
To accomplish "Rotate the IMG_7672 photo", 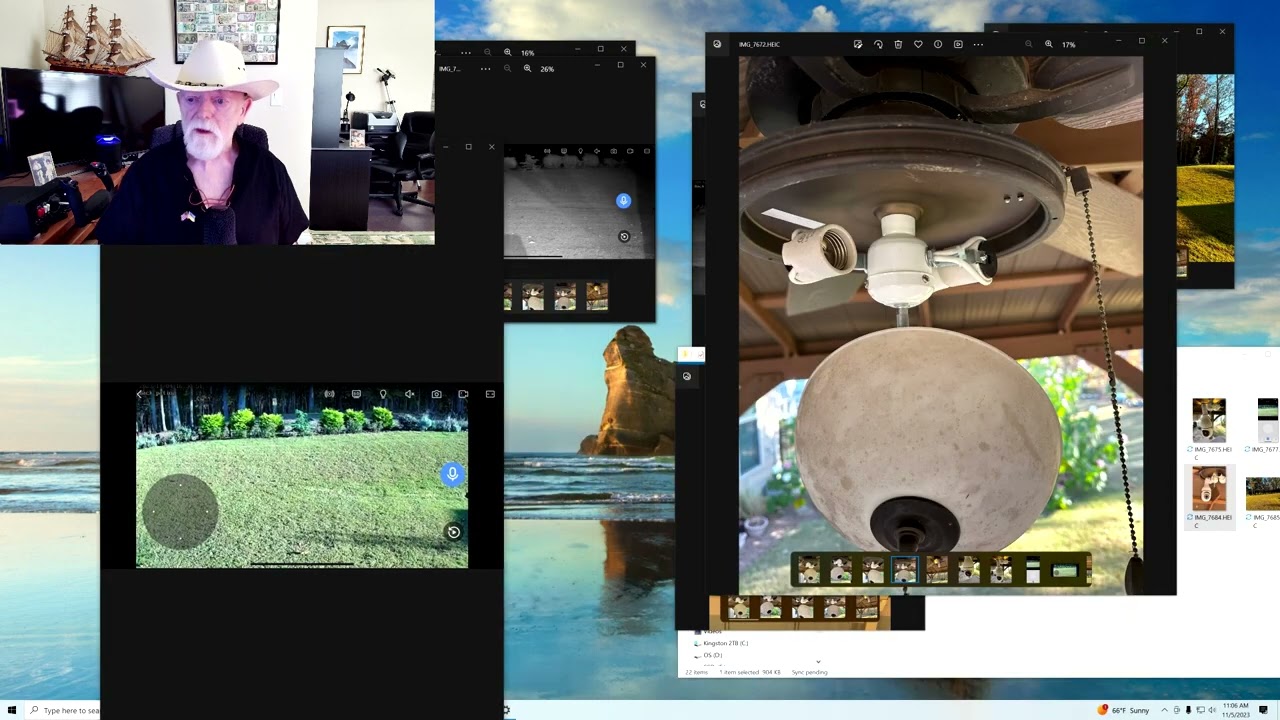I will [878, 44].
